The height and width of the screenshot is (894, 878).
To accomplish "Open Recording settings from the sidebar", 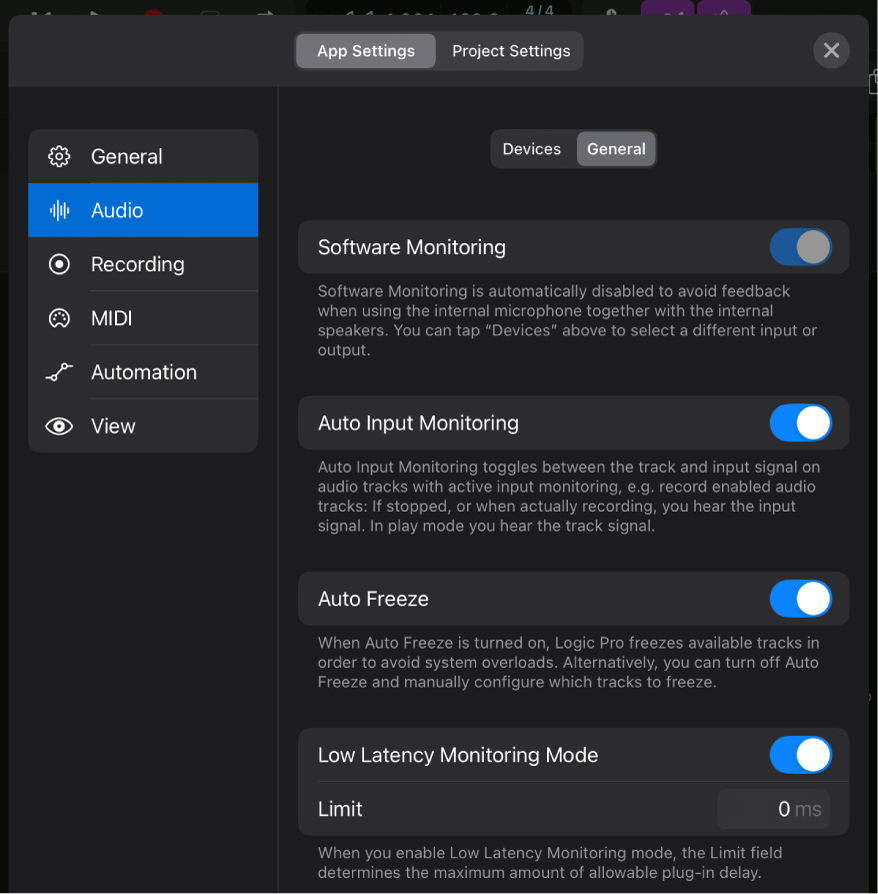I will (59, 264).
